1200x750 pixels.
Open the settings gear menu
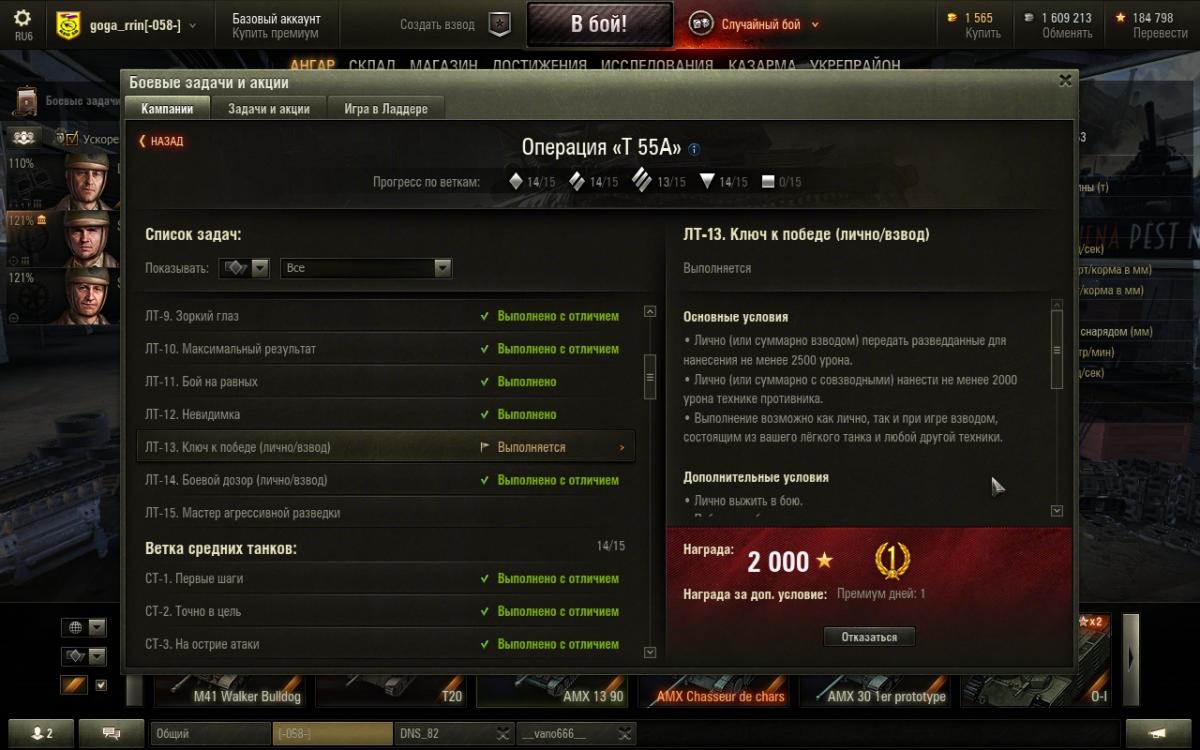[22, 19]
